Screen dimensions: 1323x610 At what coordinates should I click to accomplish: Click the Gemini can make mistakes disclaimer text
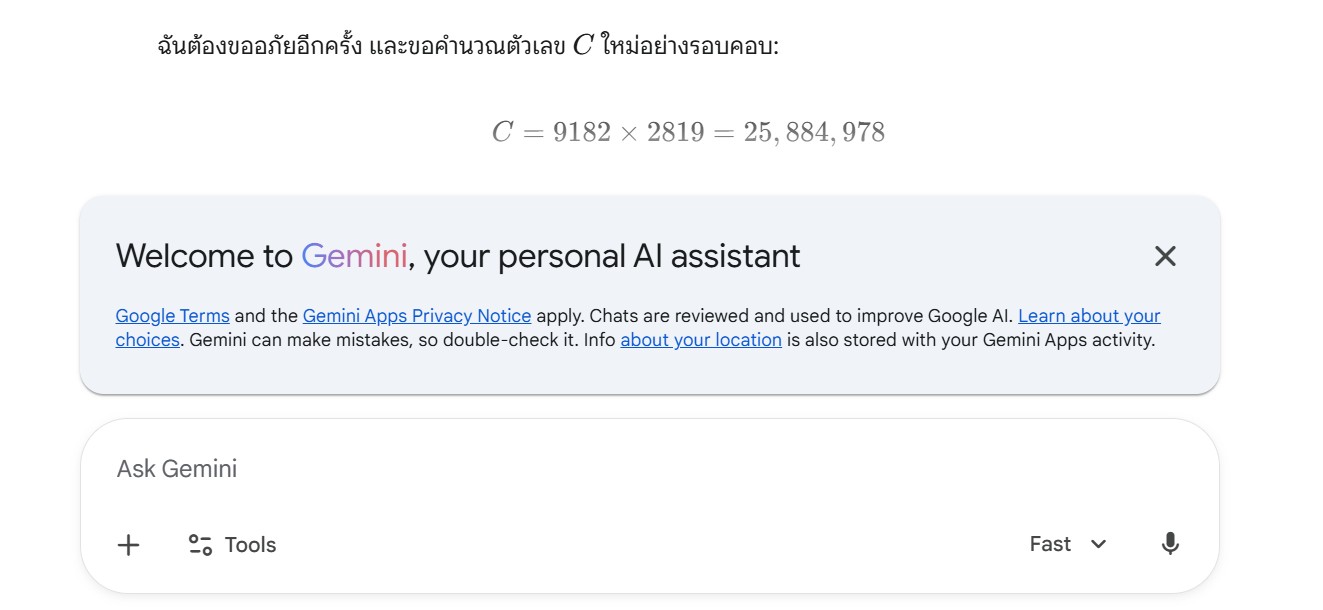pos(400,340)
